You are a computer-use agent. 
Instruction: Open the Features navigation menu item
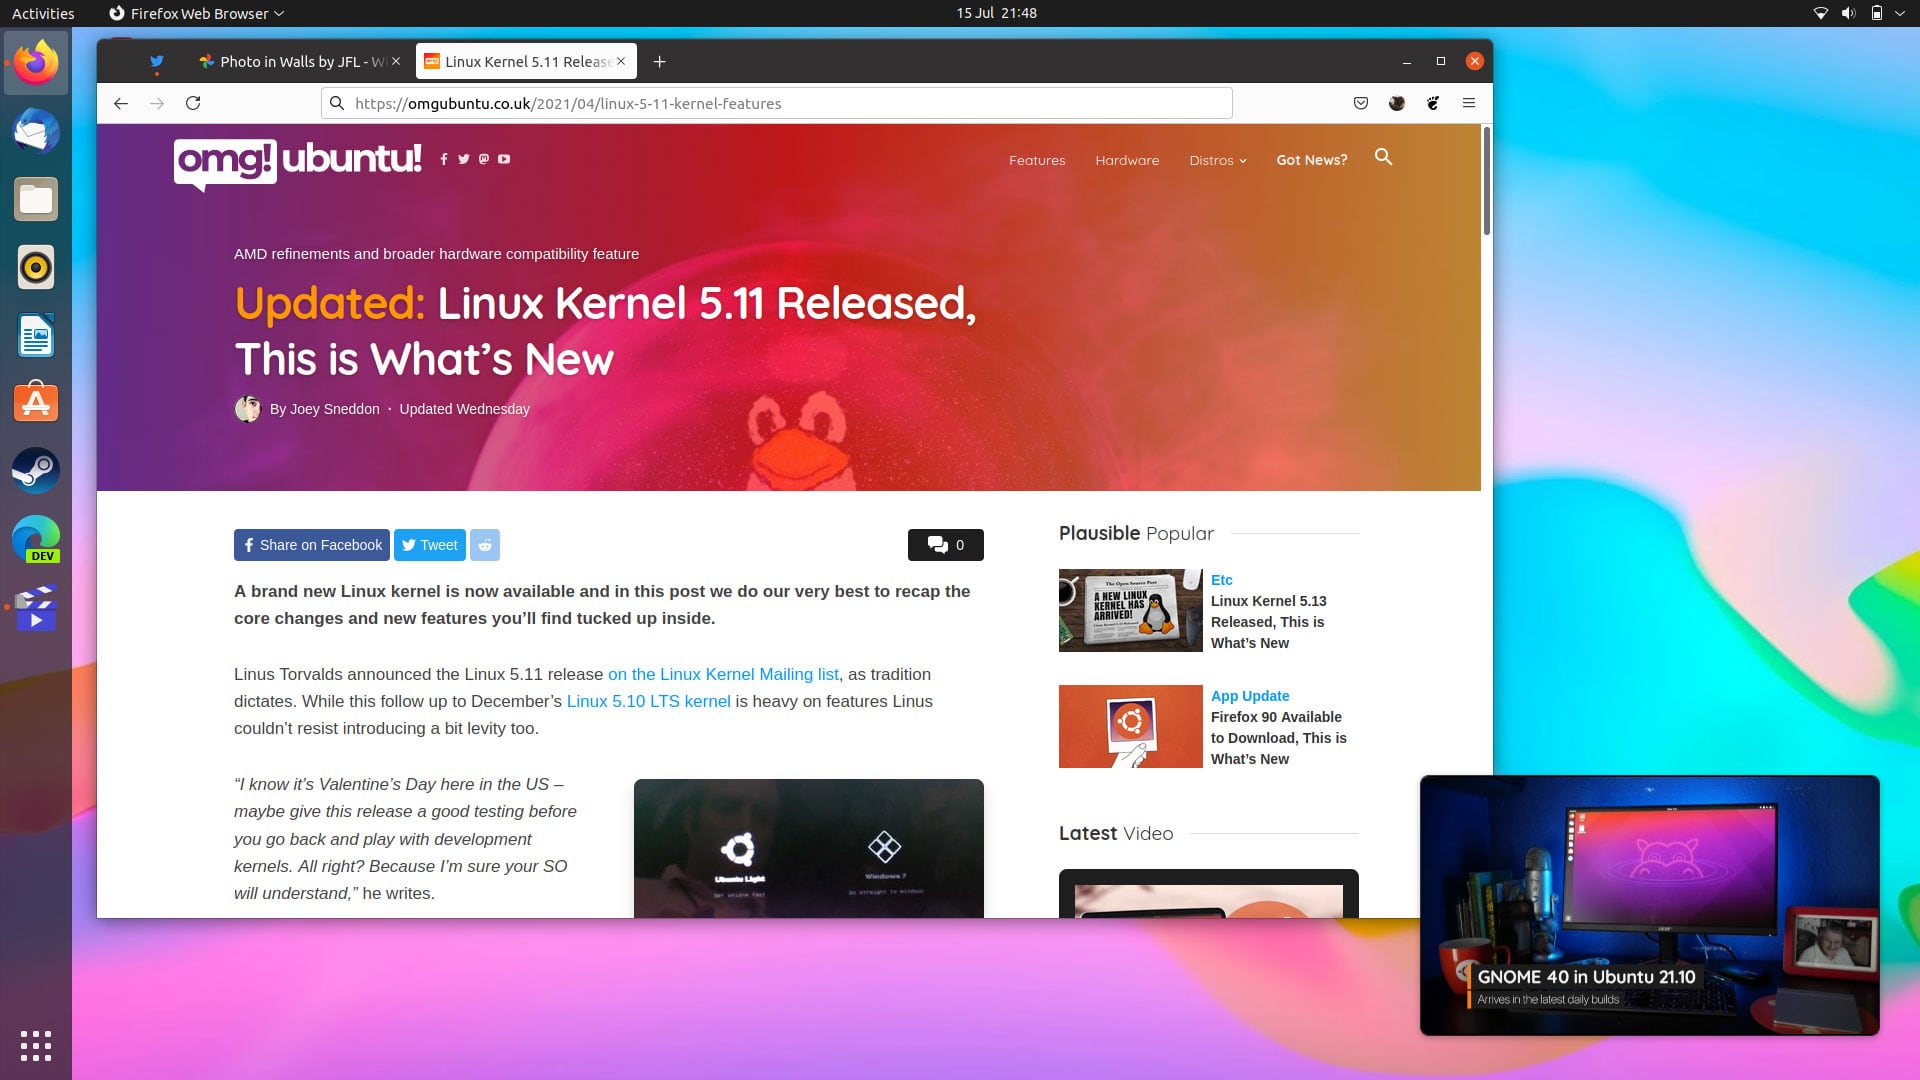point(1037,160)
